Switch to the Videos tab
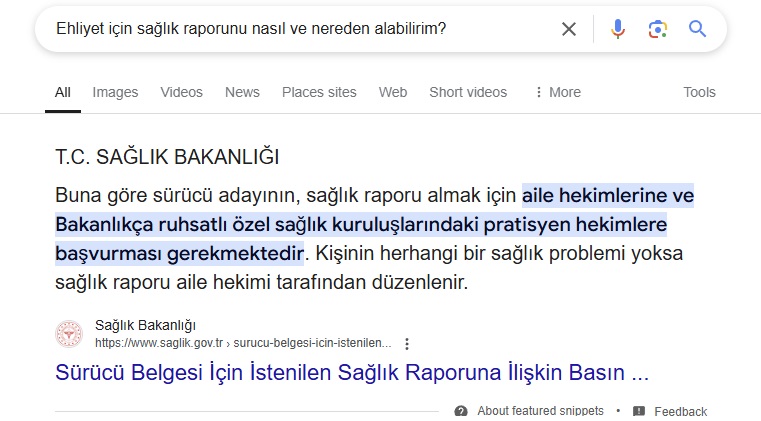The image size is (761, 421). [181, 92]
